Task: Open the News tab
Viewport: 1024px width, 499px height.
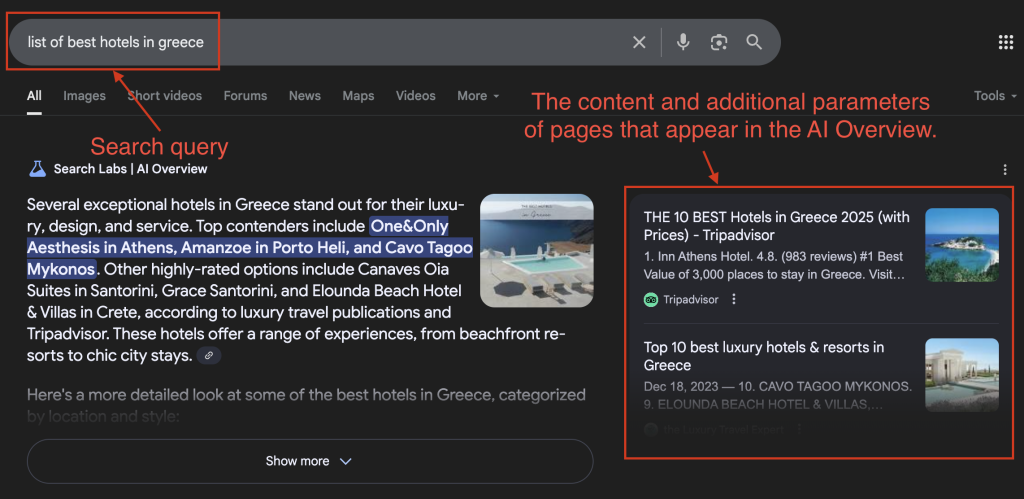Action: 305,96
